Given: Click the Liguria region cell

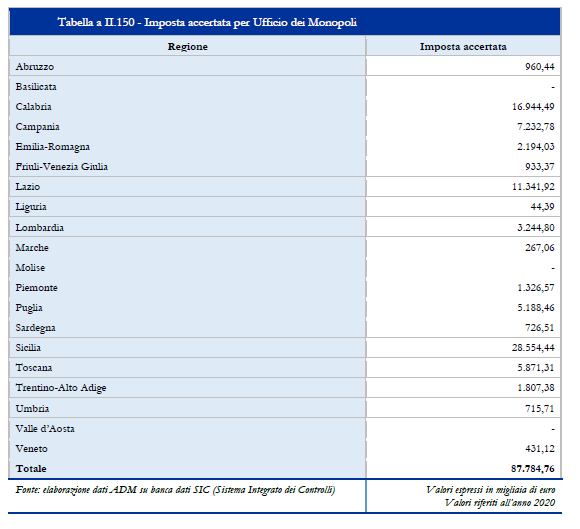Looking at the screenshot, I should coord(188,207).
